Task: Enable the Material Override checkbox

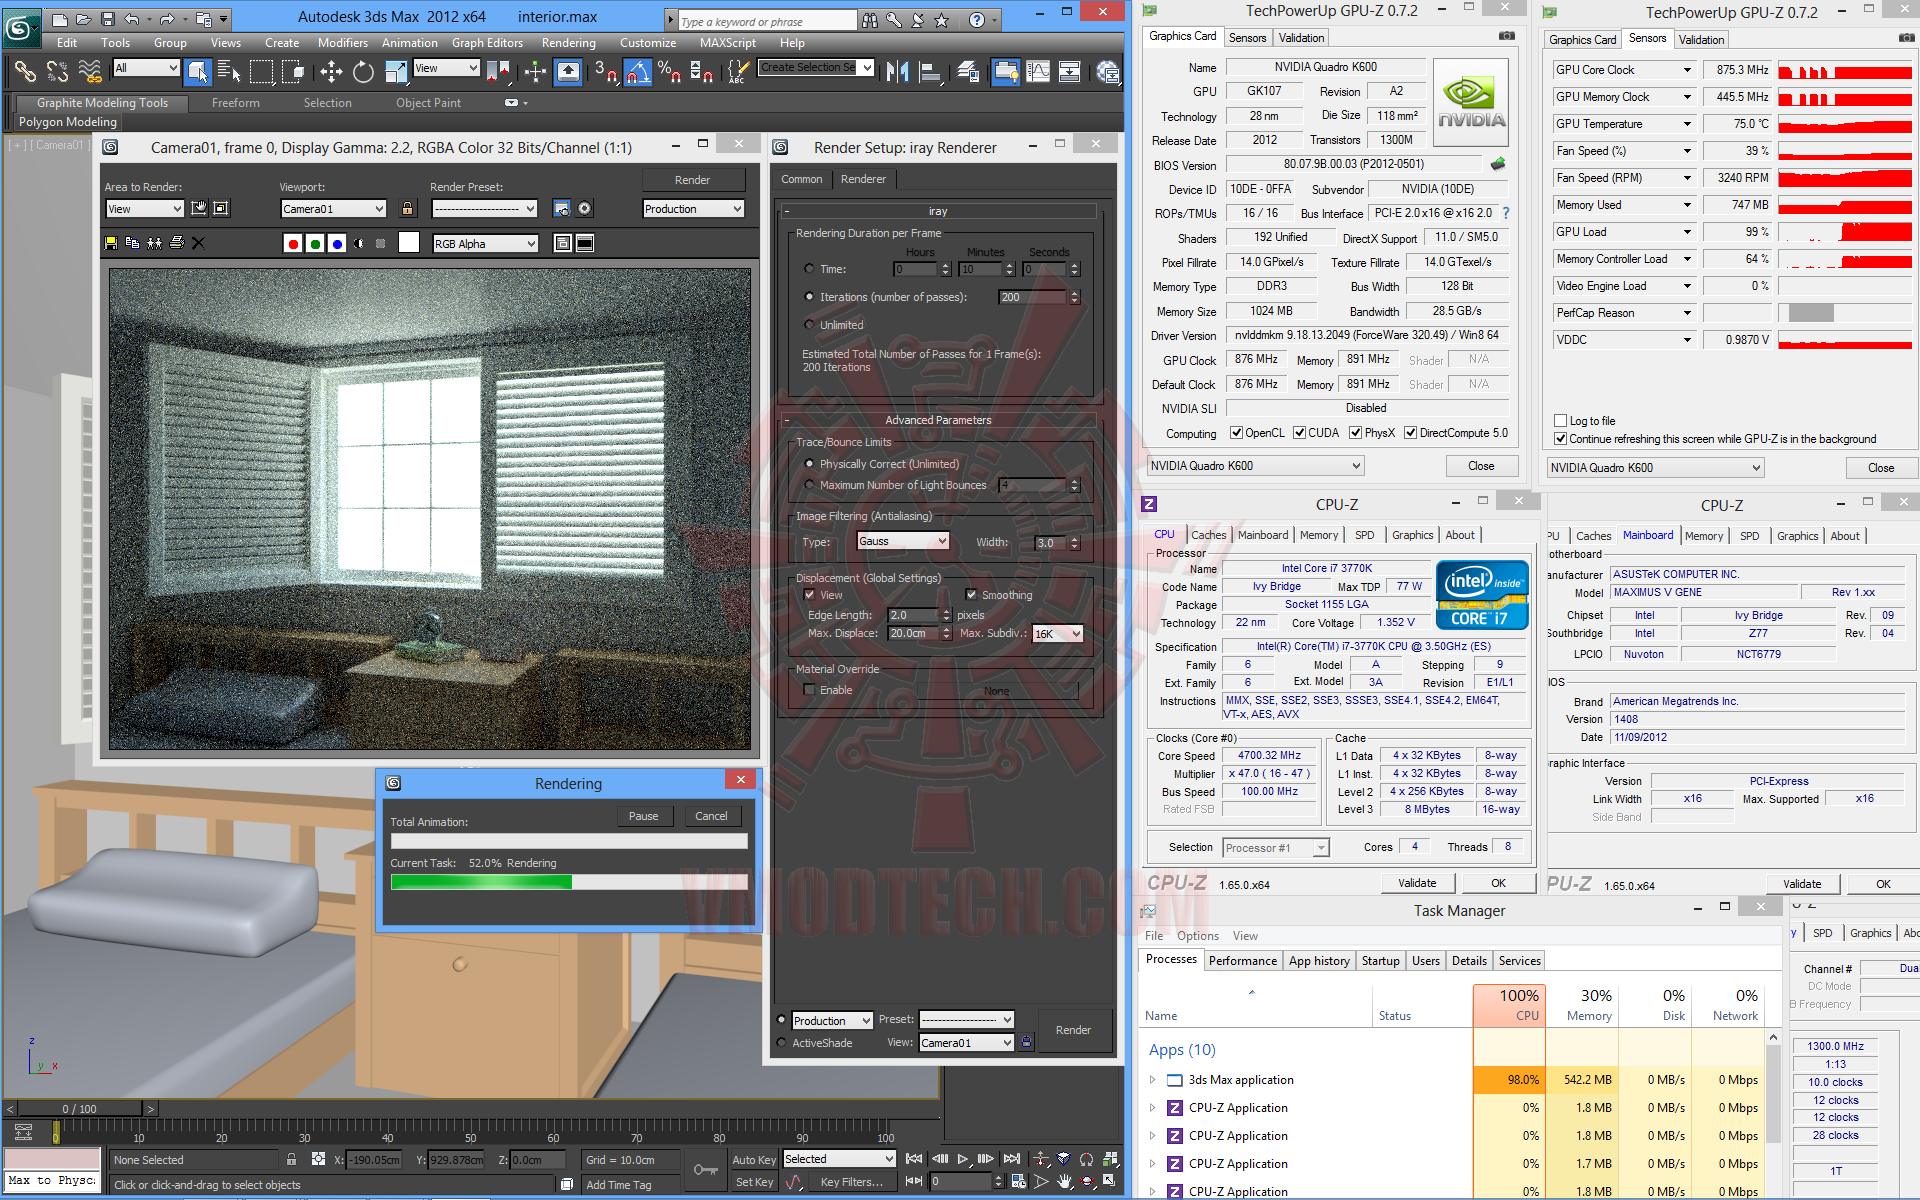Action: (x=809, y=690)
